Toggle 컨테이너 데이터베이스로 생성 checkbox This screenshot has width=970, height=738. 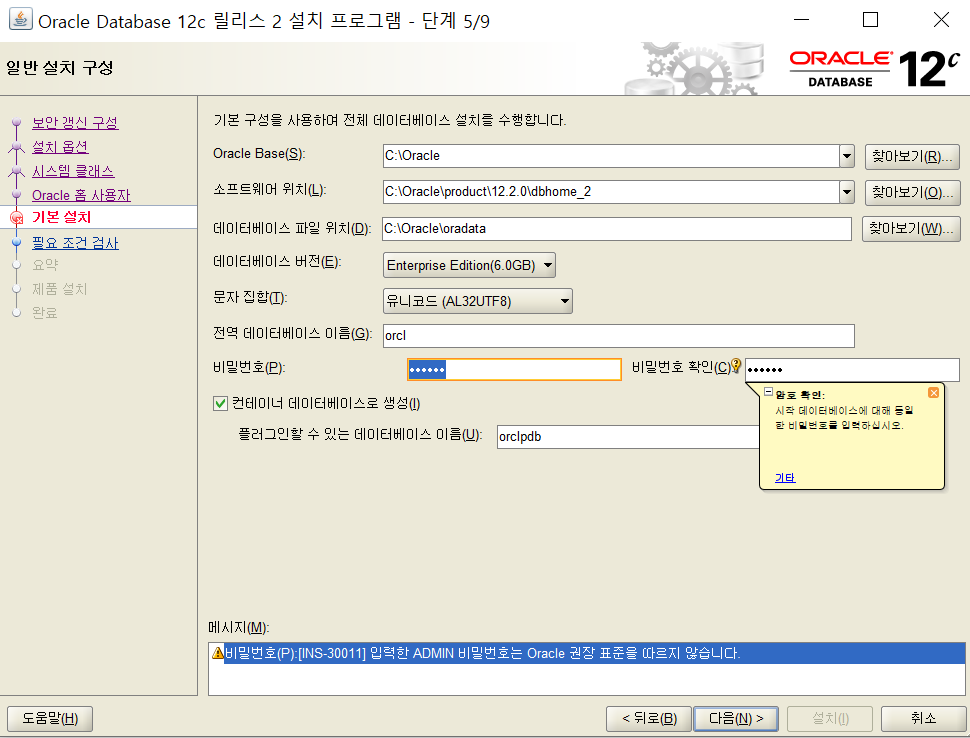(220, 403)
